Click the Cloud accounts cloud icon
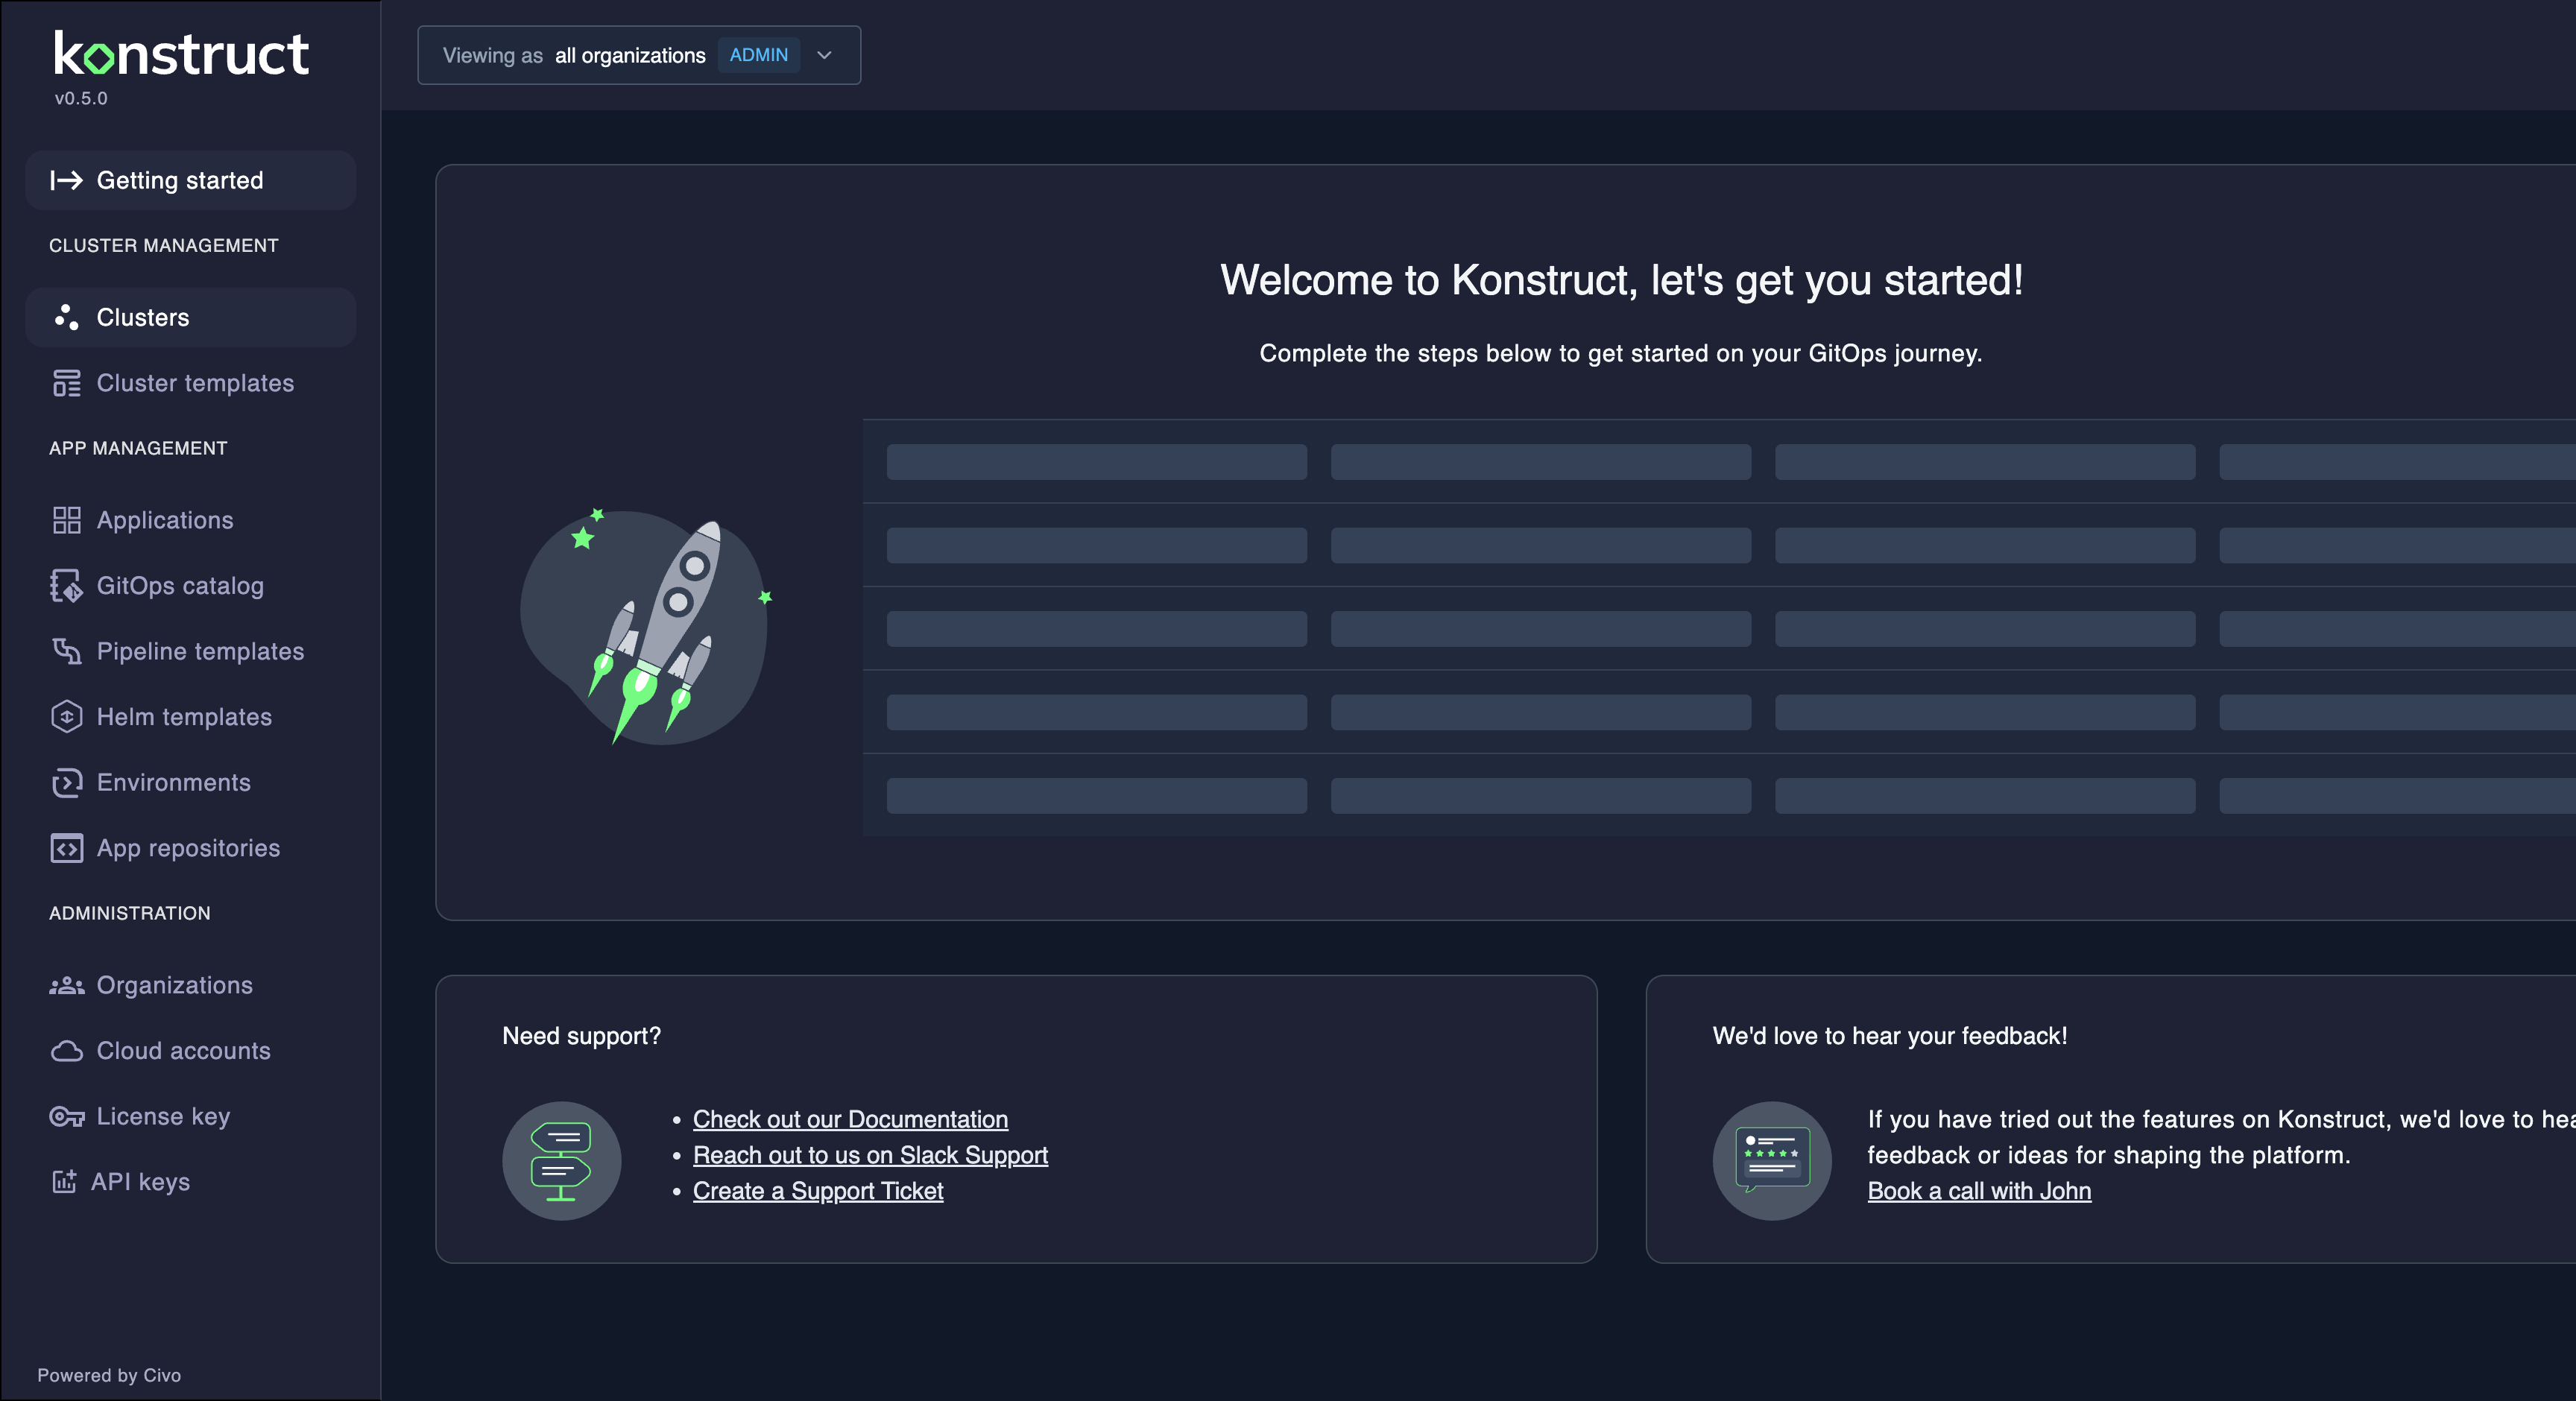 point(66,1051)
